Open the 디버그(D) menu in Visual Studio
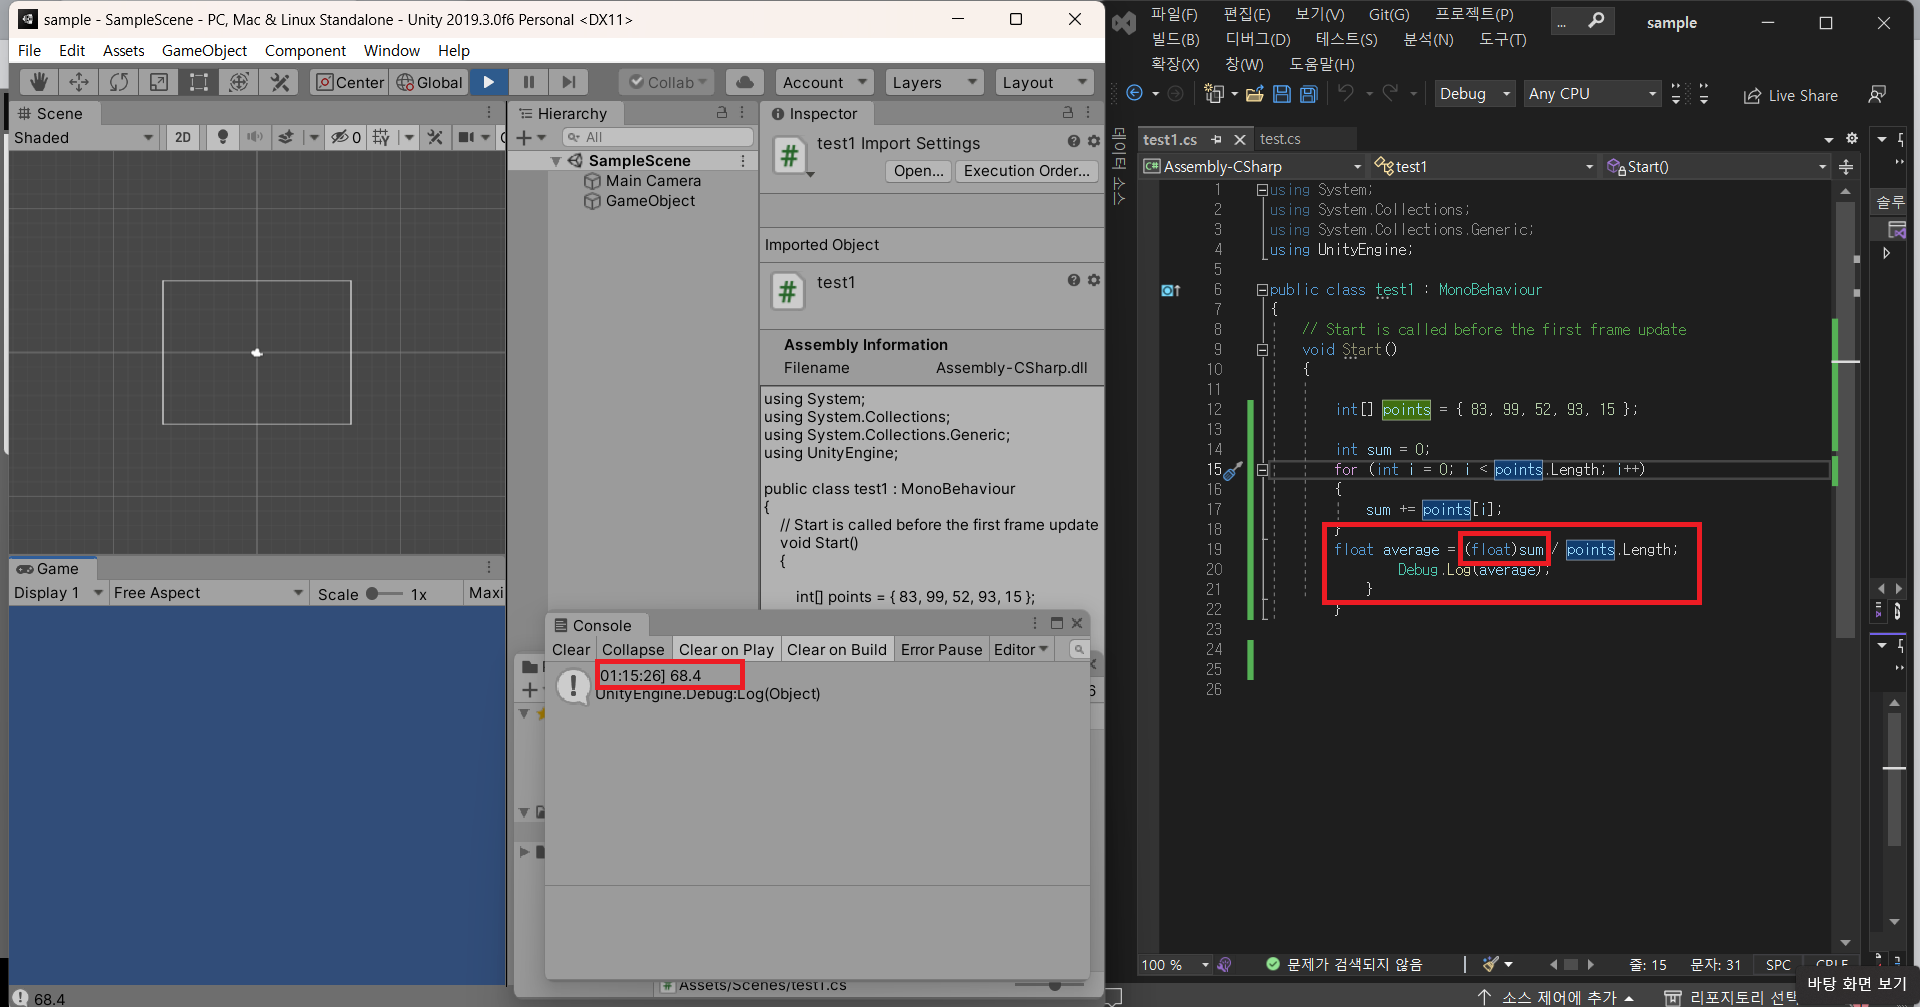The width and height of the screenshot is (1920, 1007). click(x=1258, y=39)
